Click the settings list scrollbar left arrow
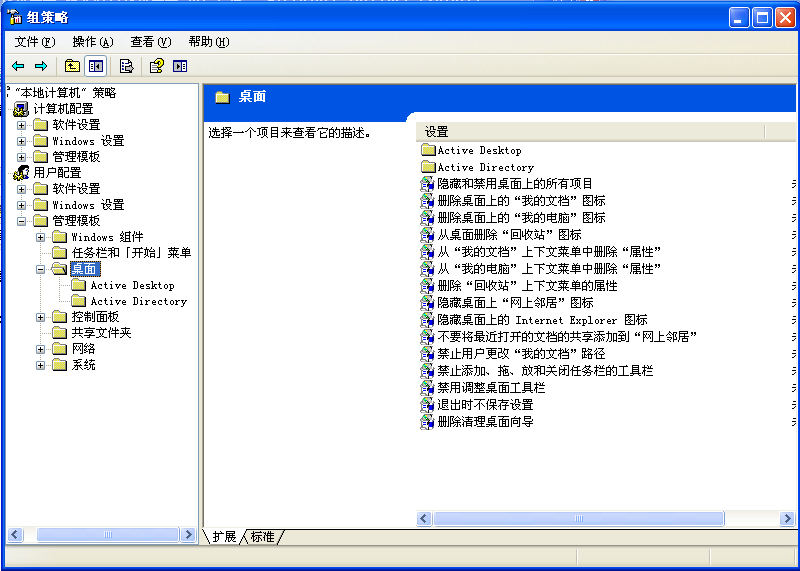Screen dimensions: 800x571 (x=424, y=518)
